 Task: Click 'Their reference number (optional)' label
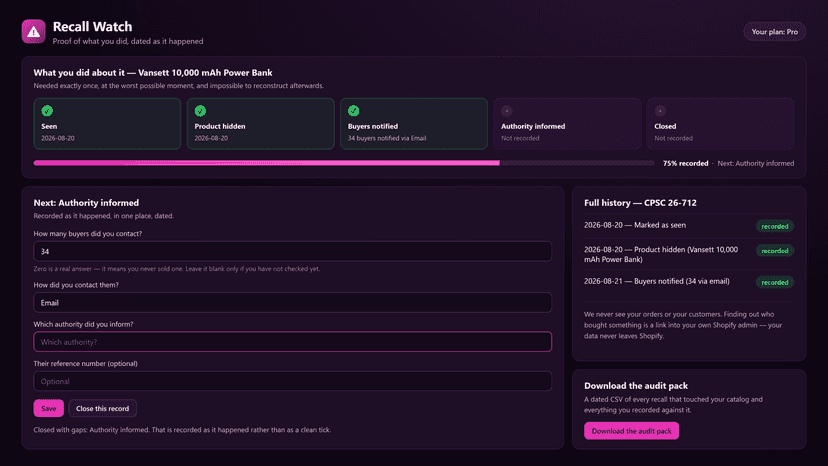coord(86,364)
